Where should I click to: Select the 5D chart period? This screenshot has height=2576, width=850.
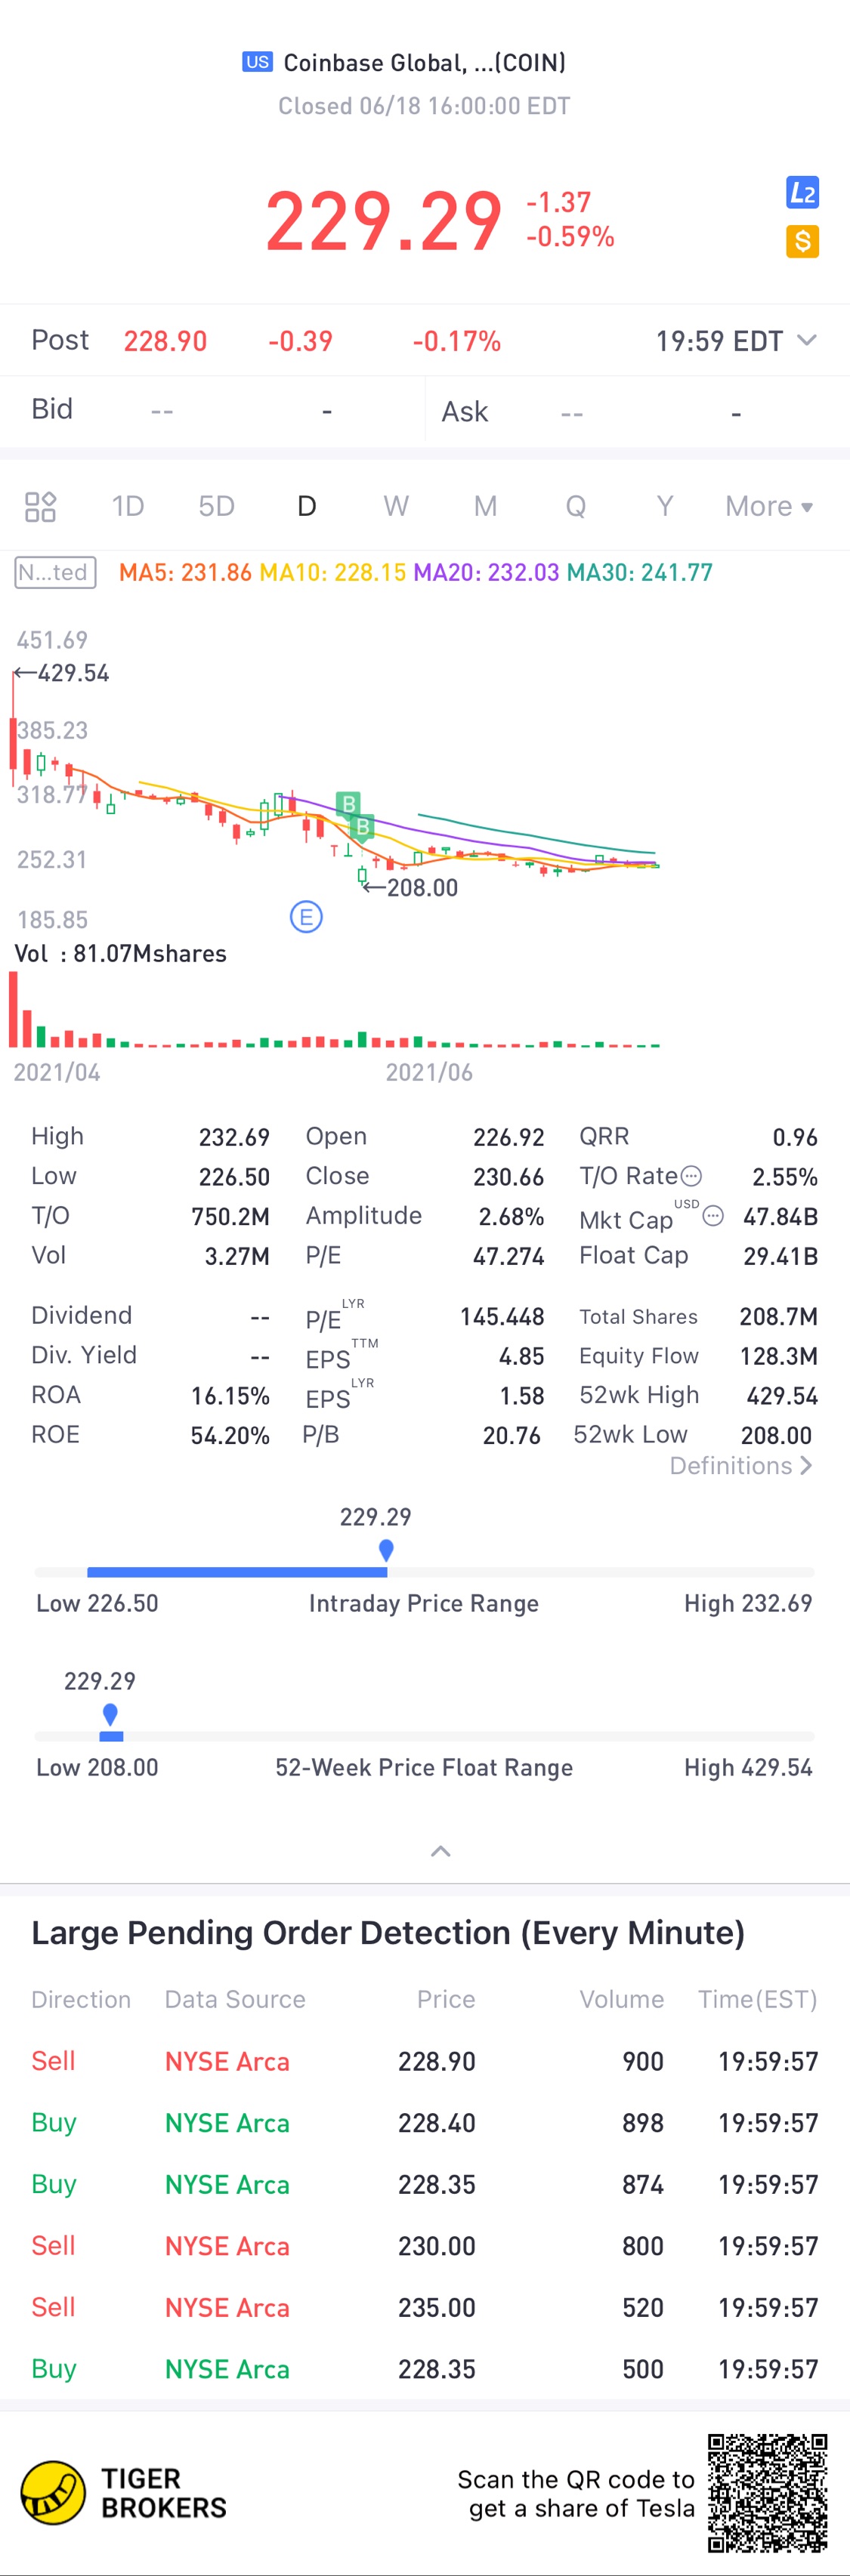coord(216,506)
